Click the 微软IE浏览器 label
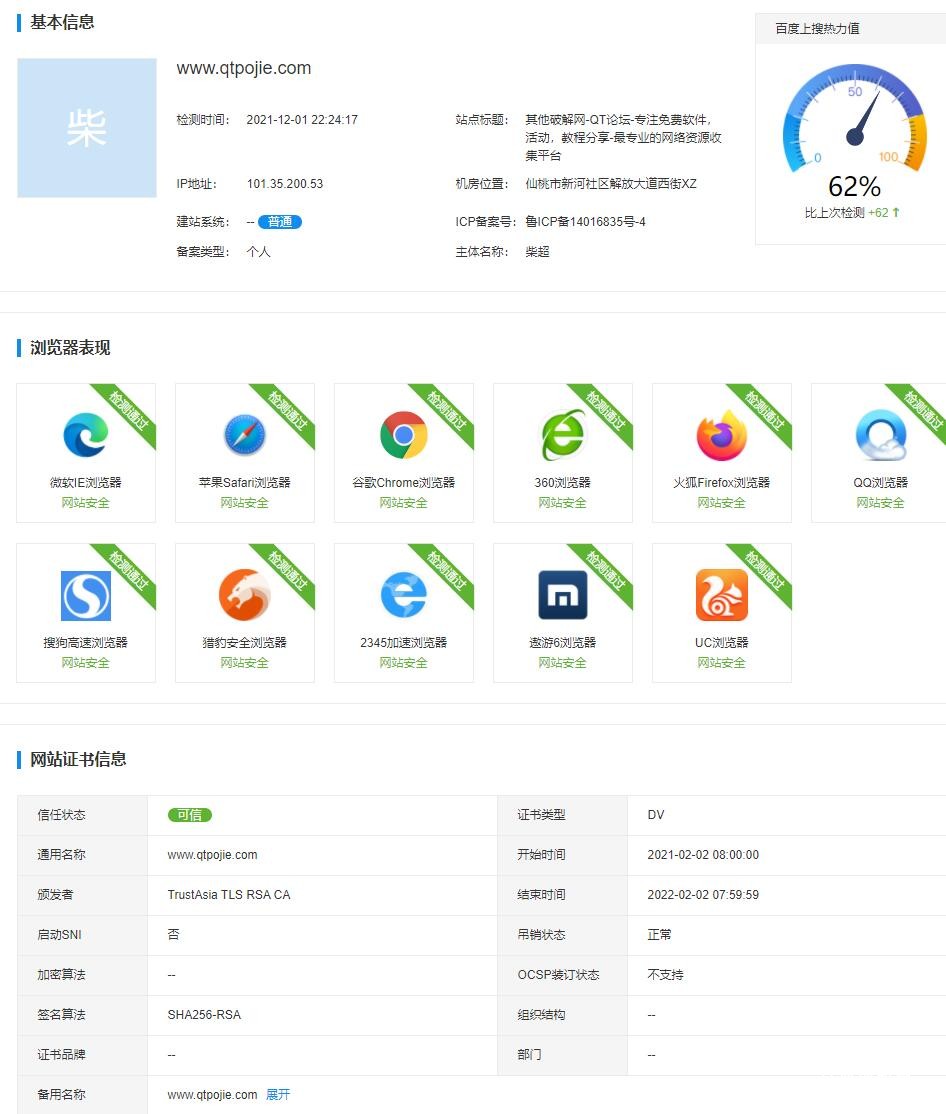This screenshot has width=946, height=1114. [x=86, y=482]
